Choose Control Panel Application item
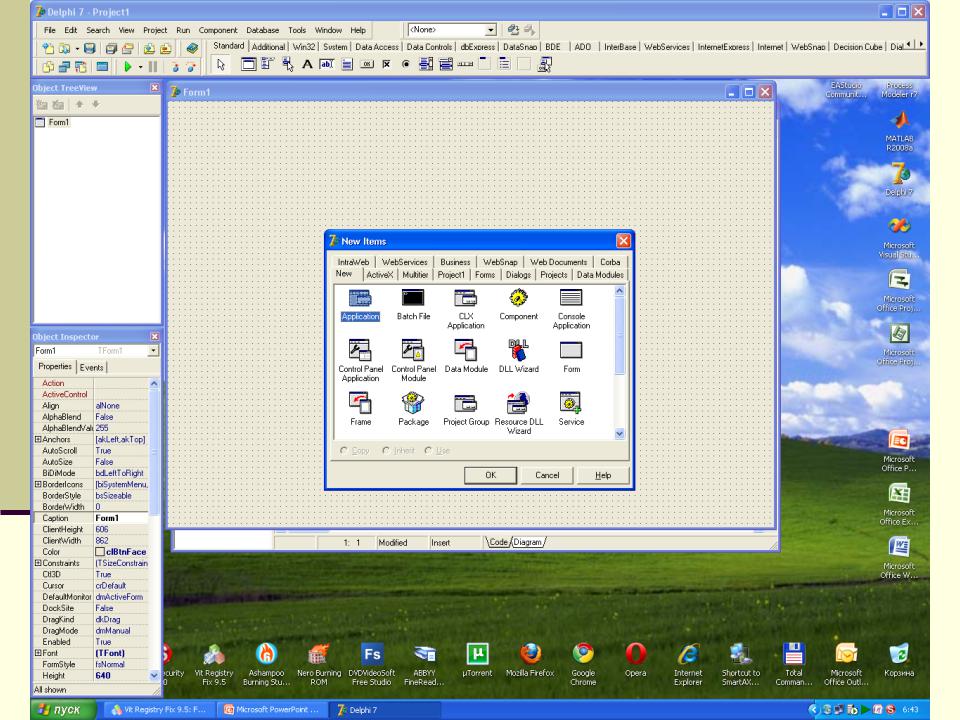The width and height of the screenshot is (960, 720). coord(360,362)
